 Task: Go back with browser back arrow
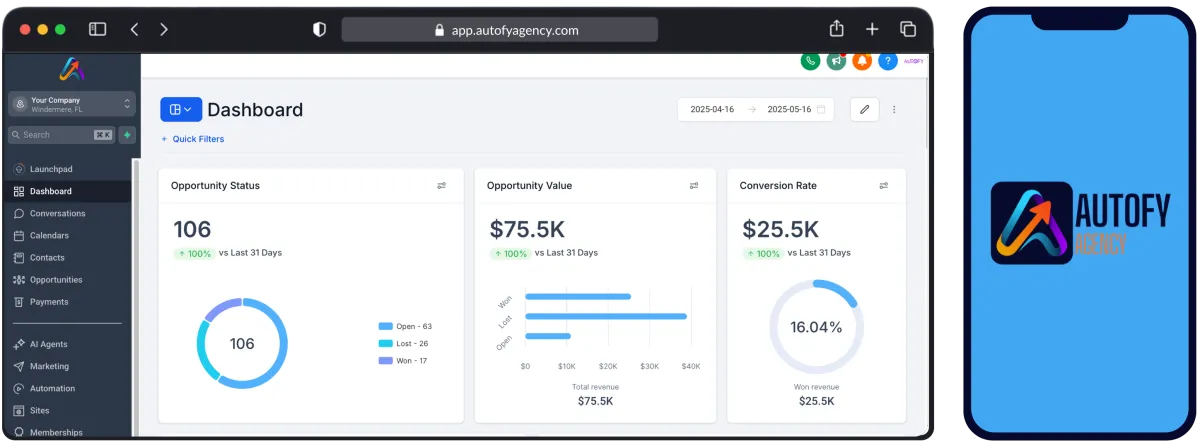tap(134, 29)
